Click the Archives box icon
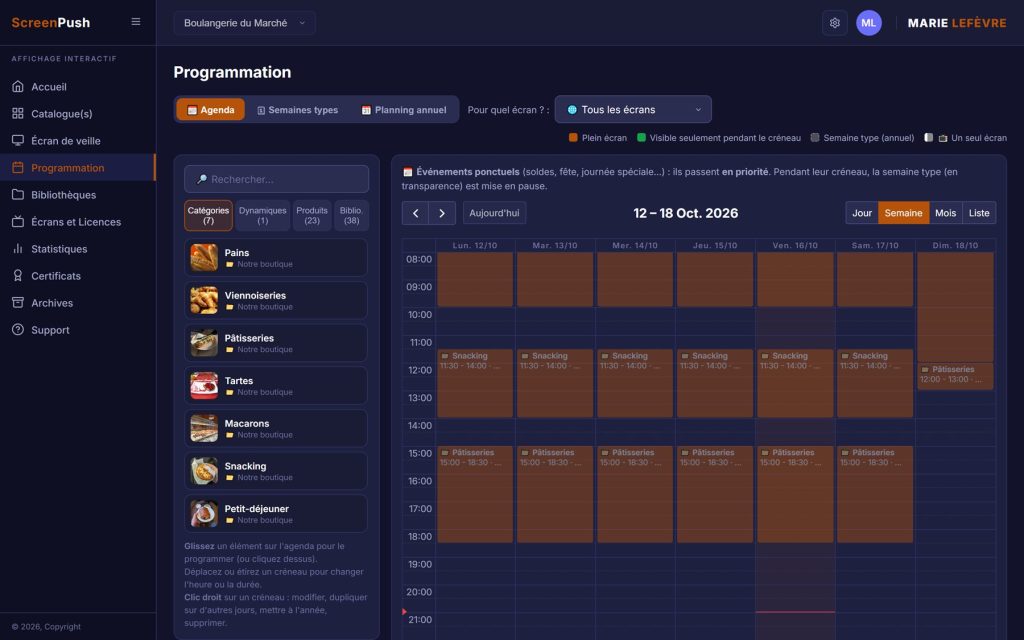Screen dimensions: 1024x640 [18, 302]
